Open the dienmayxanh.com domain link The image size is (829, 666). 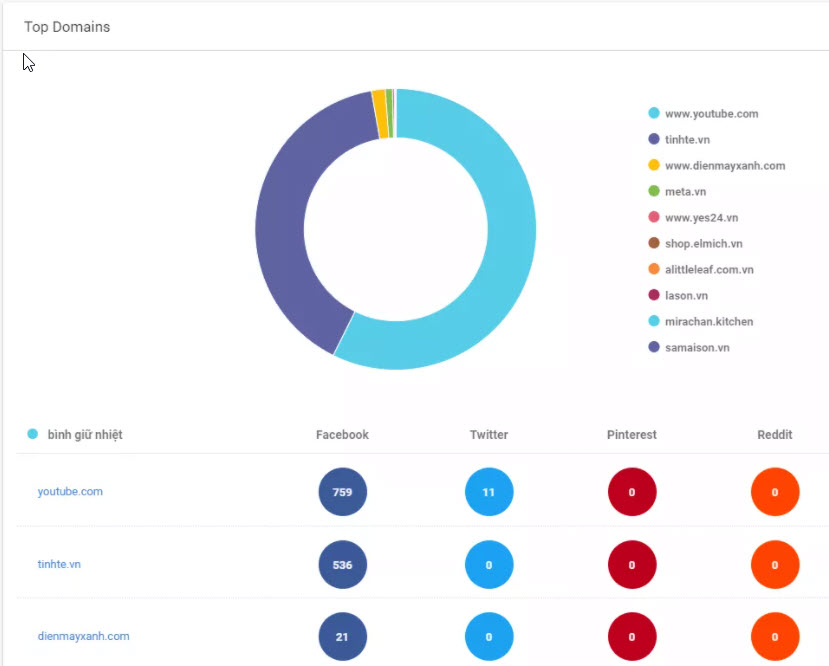tap(83, 637)
